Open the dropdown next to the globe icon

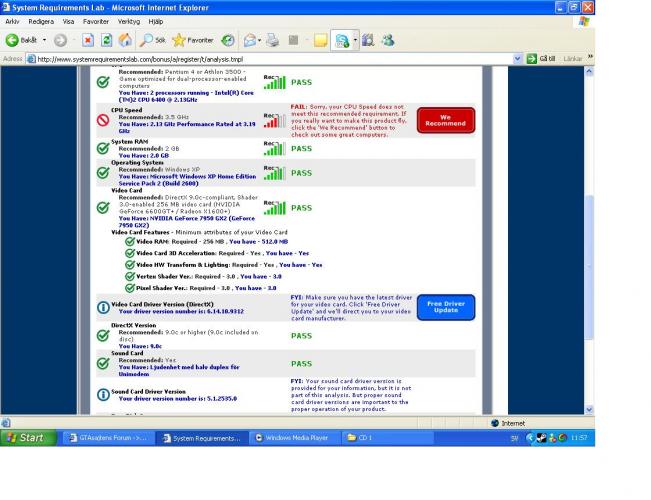pos(355,41)
